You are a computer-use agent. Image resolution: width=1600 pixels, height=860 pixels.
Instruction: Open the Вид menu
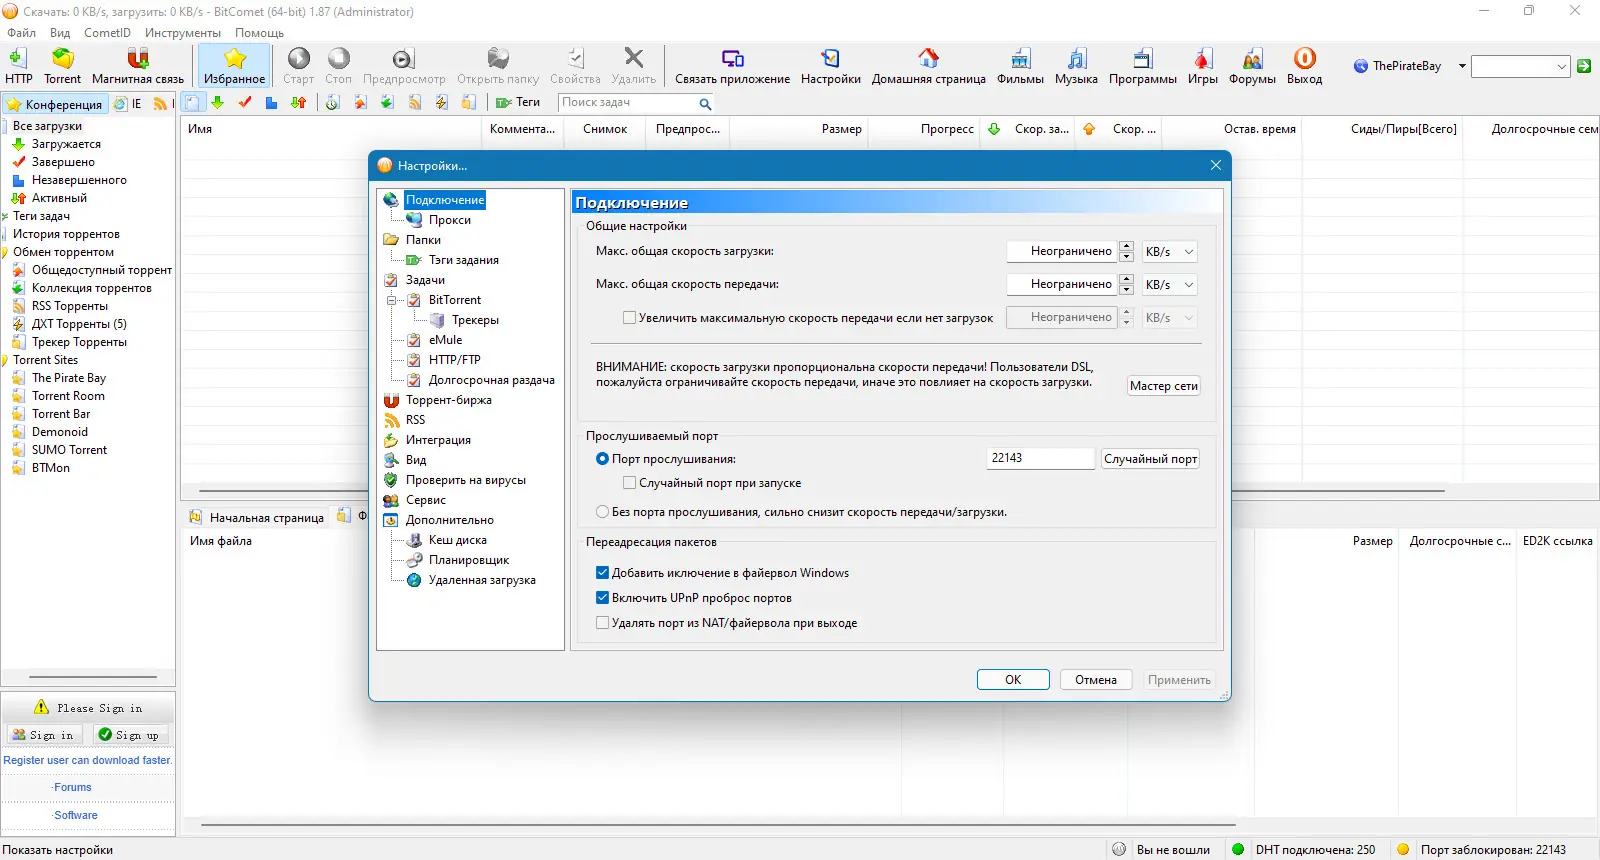pyautogui.click(x=60, y=33)
